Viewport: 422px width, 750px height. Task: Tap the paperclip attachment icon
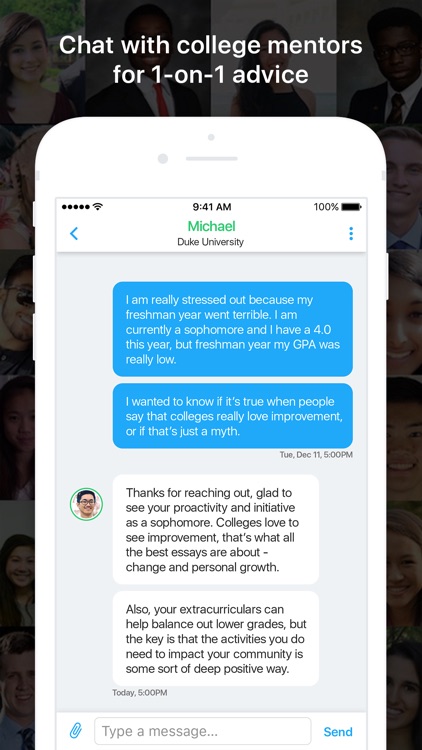[76, 731]
